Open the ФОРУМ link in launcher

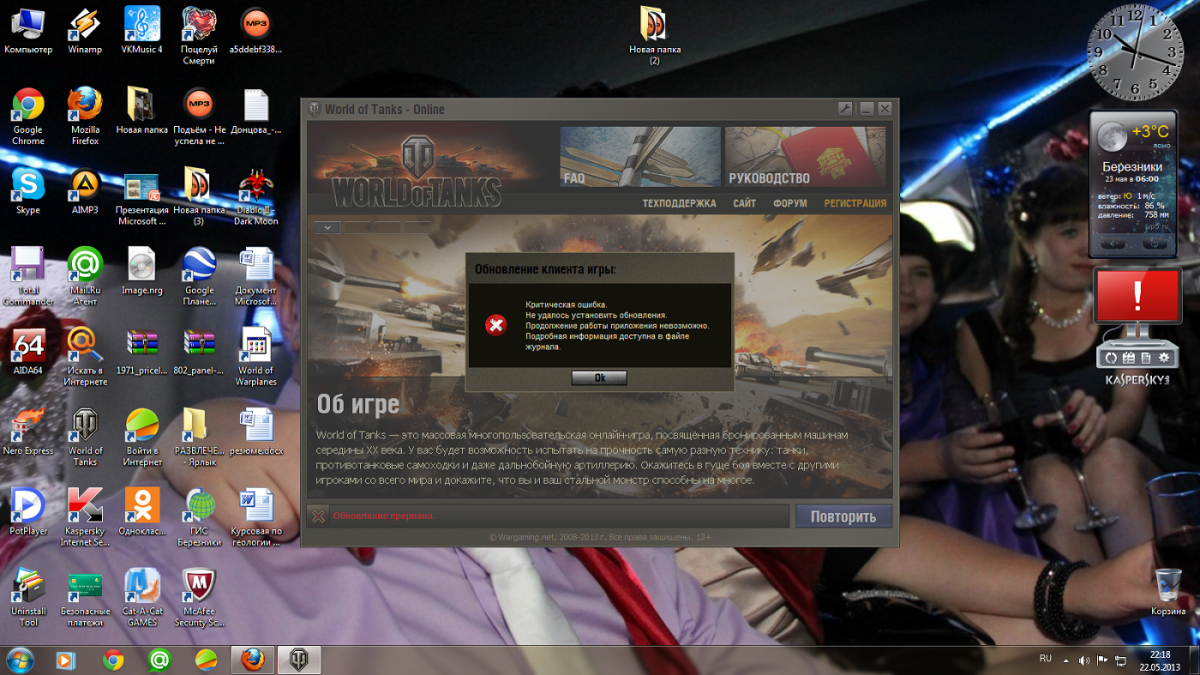[790, 203]
